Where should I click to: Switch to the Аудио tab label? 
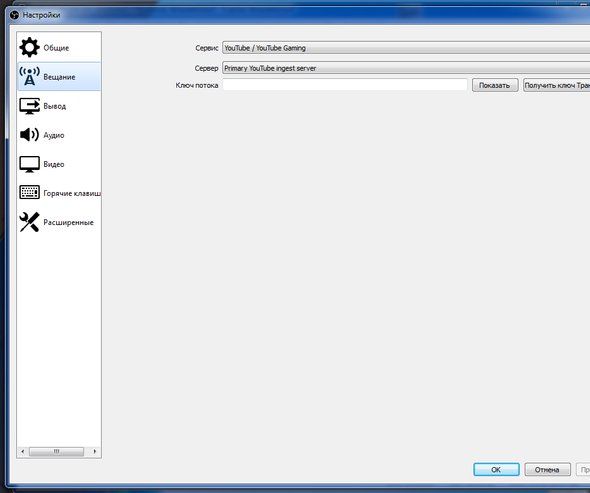[54, 135]
